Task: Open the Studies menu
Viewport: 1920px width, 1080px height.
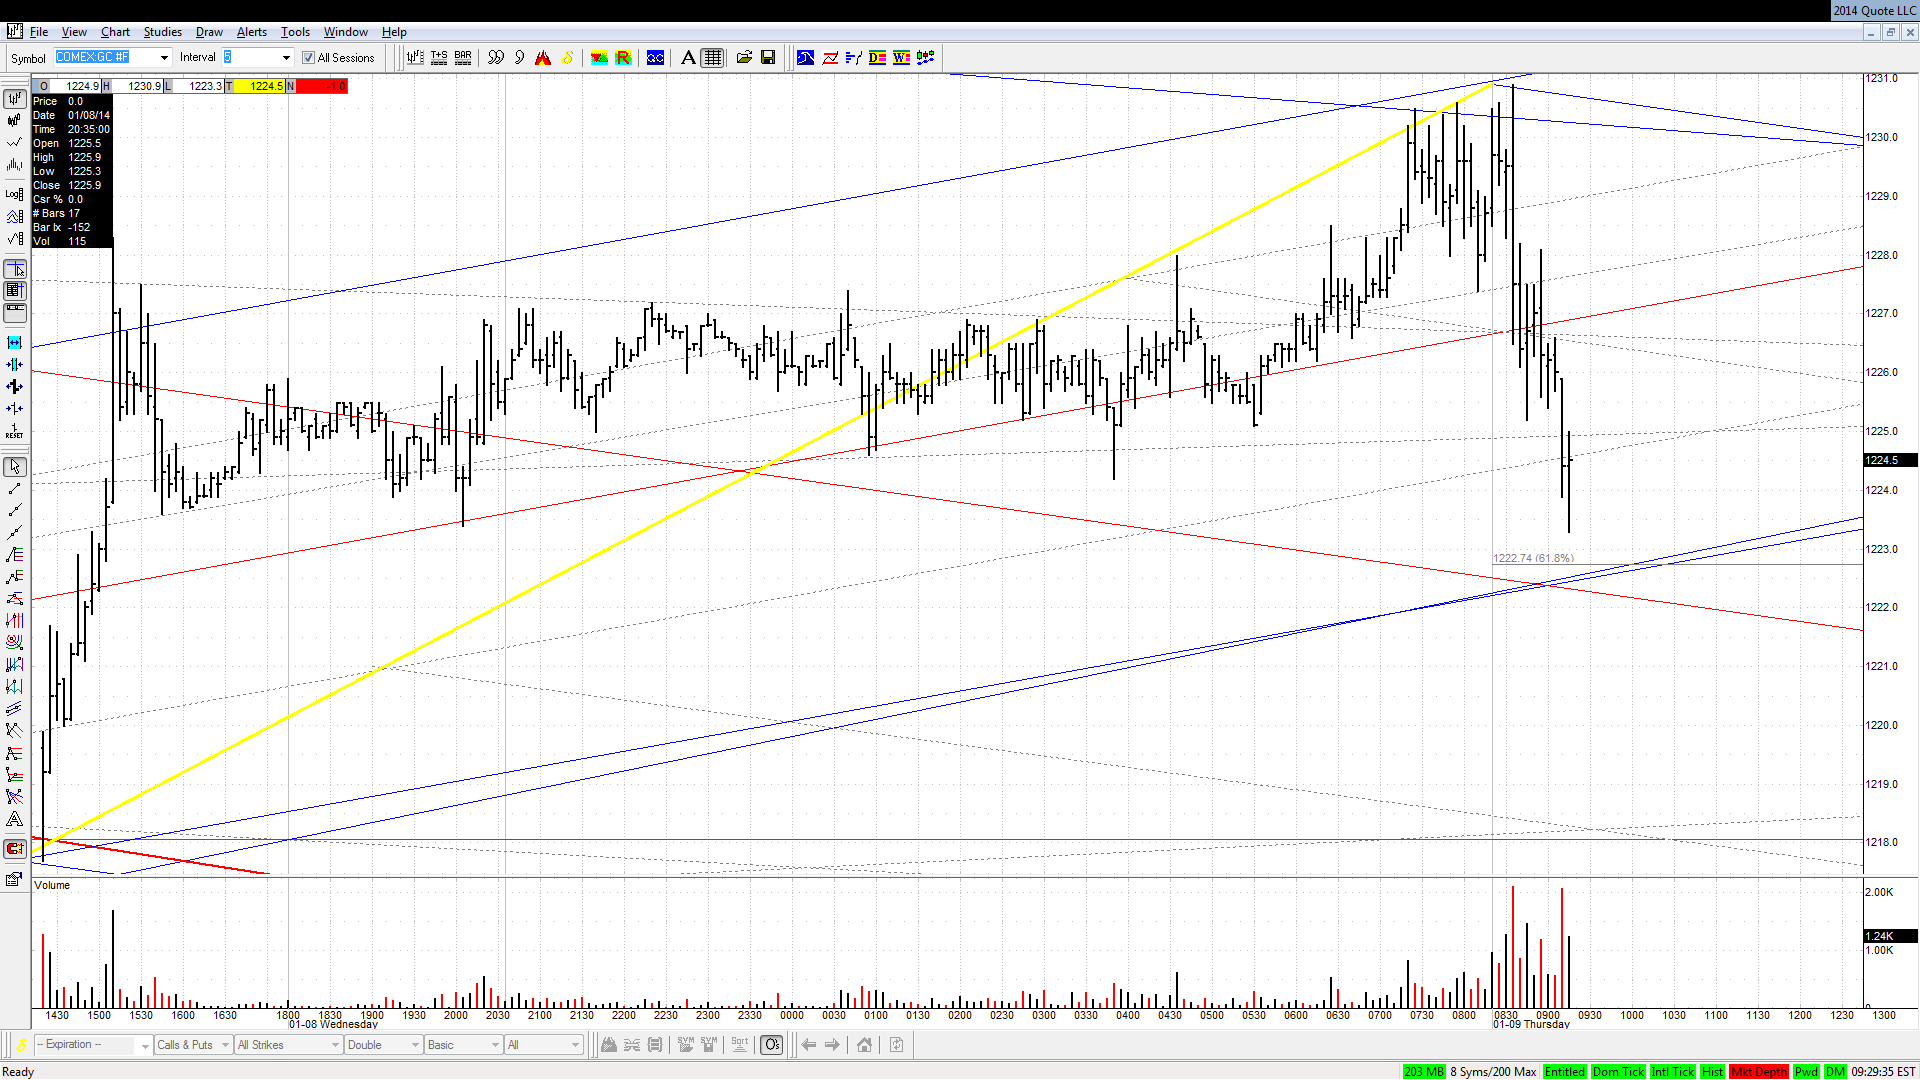Action: pos(162,32)
